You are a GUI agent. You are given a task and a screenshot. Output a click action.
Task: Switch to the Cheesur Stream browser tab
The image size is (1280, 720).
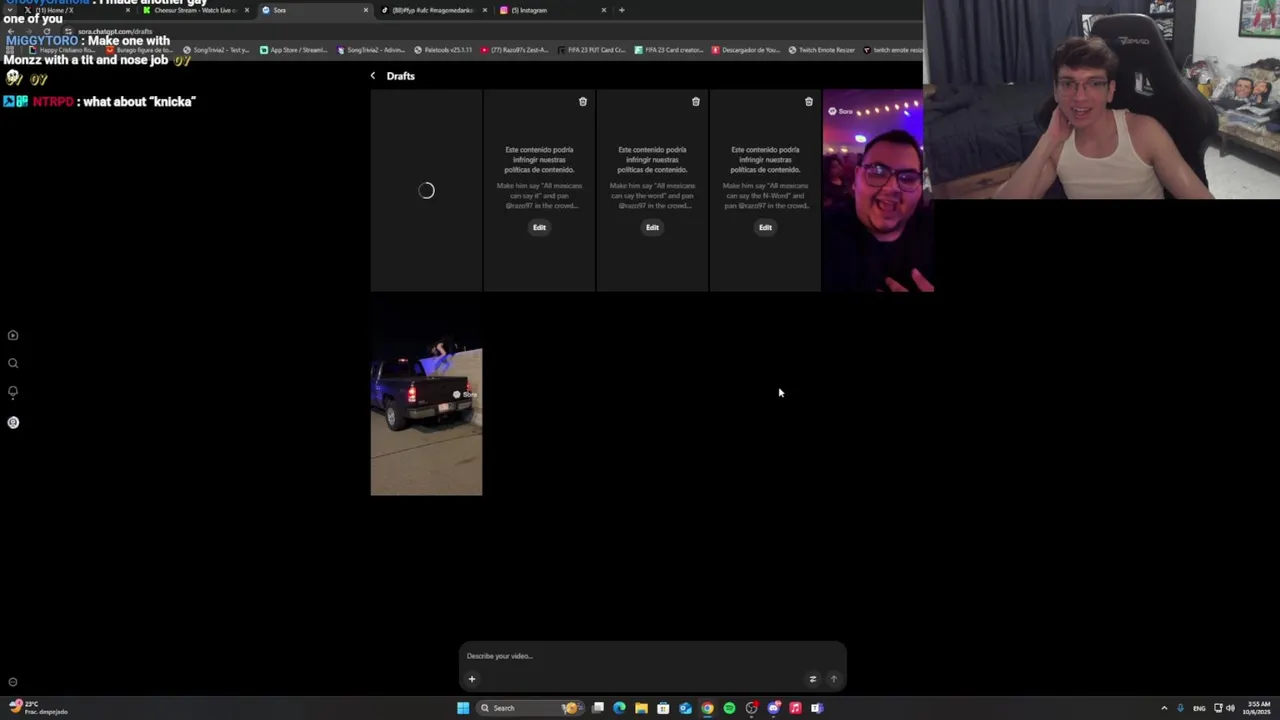pyautogui.click(x=195, y=10)
